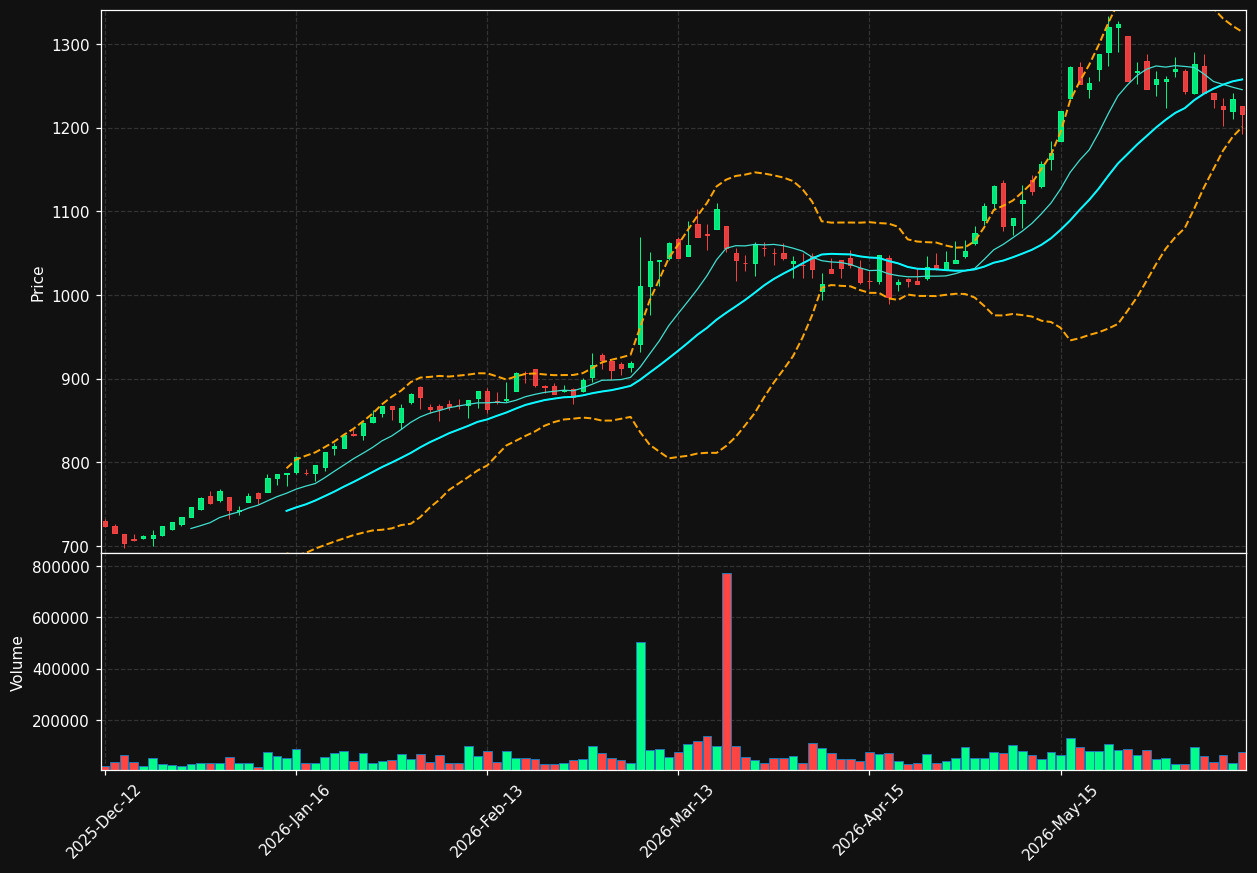Click the 1200 price axis label
The image size is (1257, 873).
click(x=72, y=129)
